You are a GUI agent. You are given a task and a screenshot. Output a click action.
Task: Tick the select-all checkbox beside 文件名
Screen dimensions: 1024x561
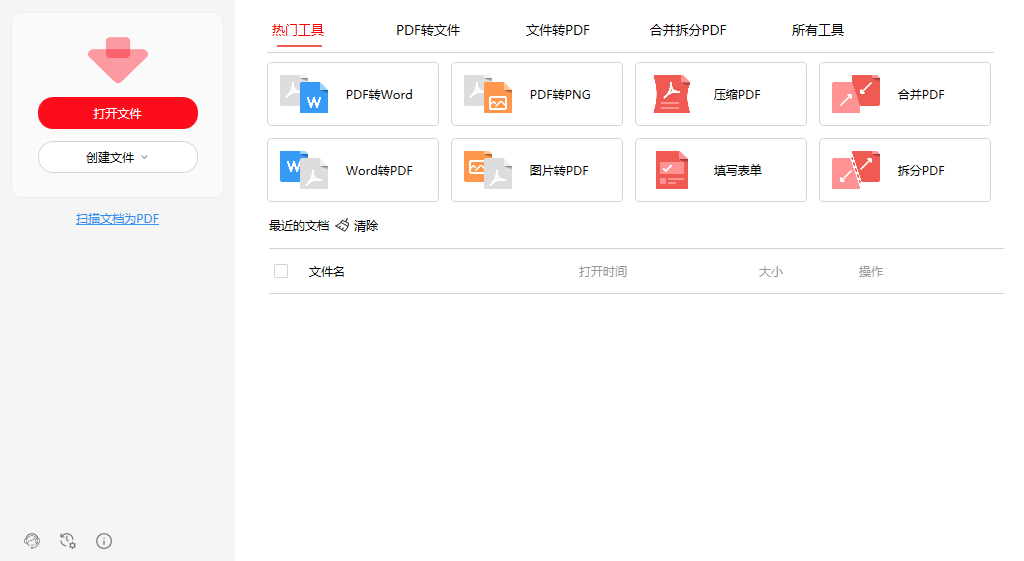pos(281,271)
